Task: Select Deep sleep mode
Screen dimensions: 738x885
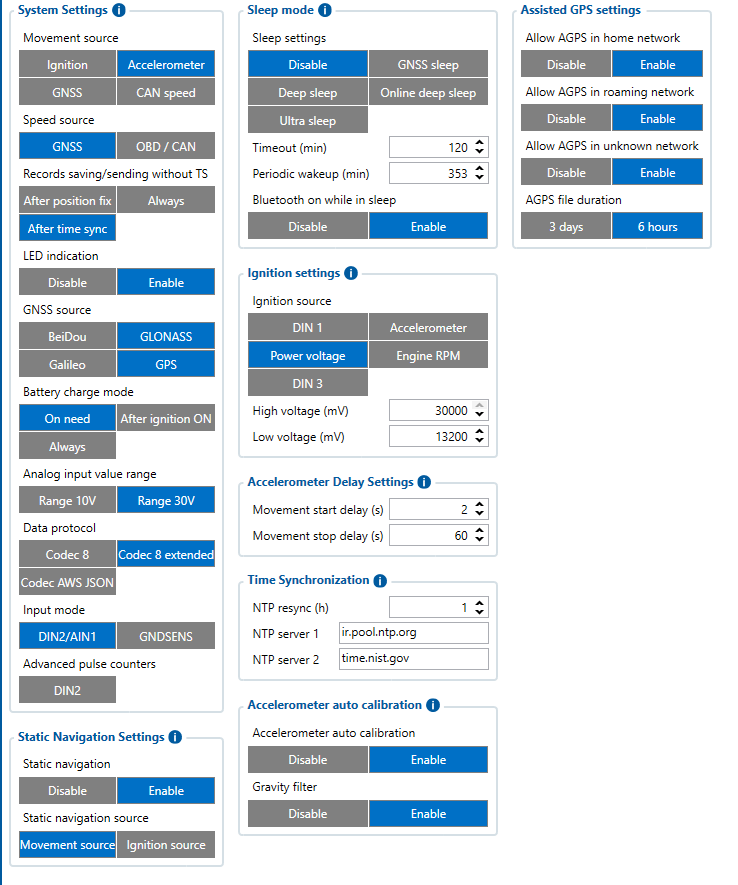Action: point(308,92)
